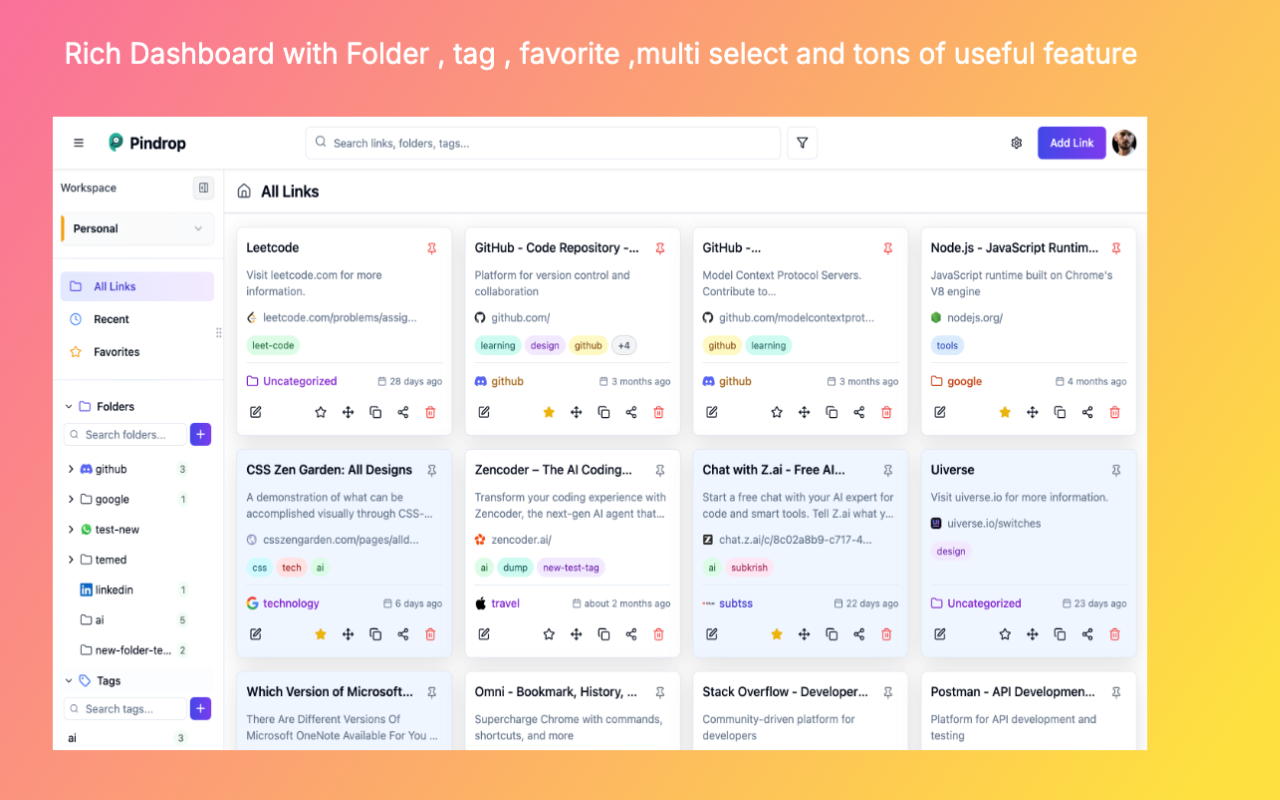
Task: Expand the github folder
Action: coord(70,468)
